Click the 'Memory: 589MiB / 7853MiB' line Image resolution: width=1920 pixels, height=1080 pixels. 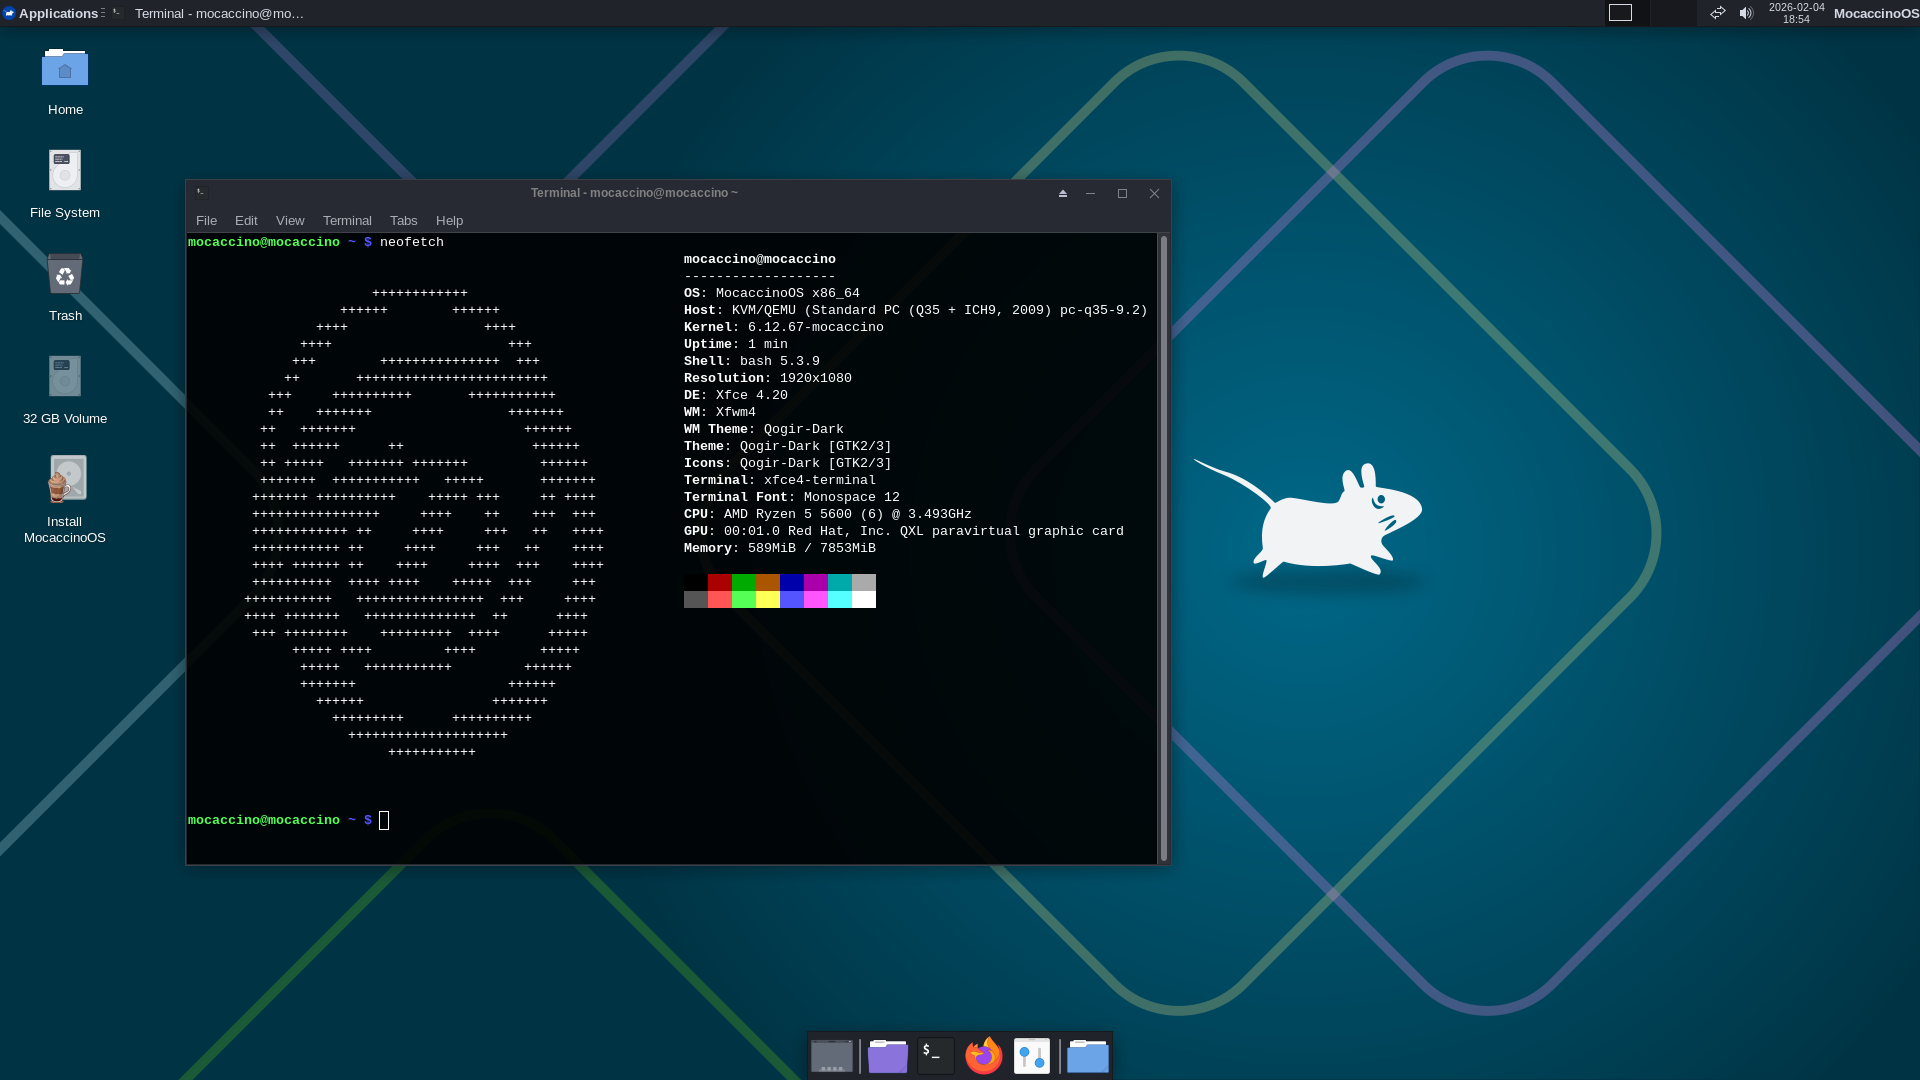point(780,548)
